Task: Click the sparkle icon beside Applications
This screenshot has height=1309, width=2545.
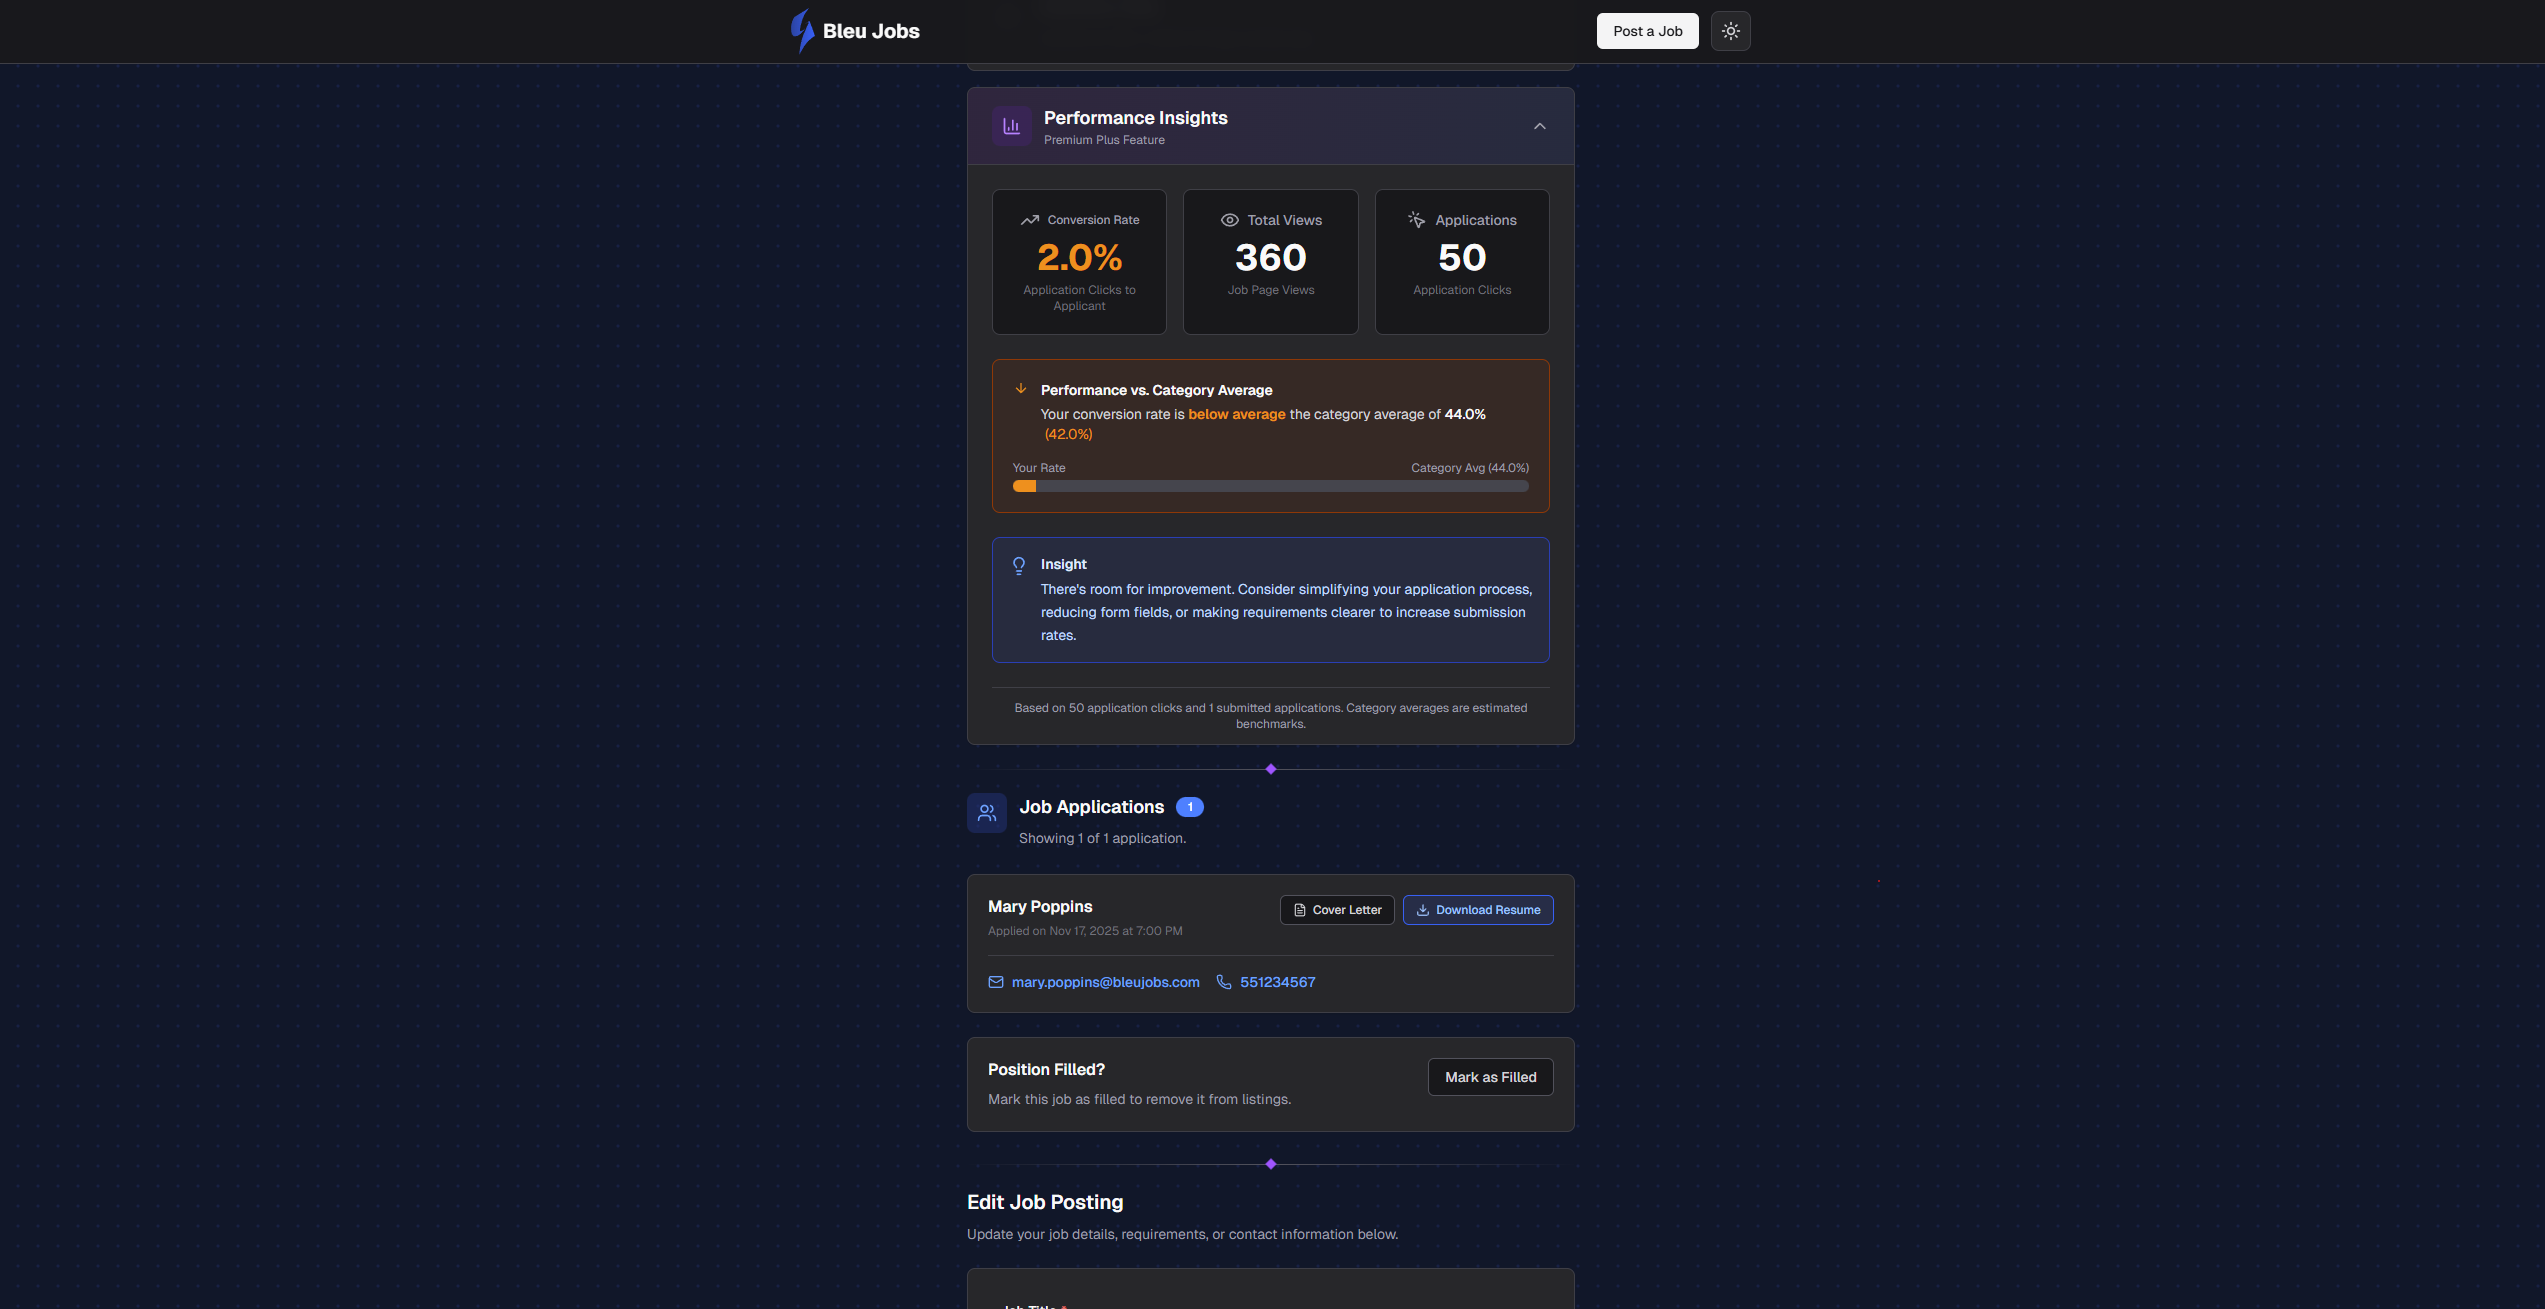Action: pos(1416,219)
